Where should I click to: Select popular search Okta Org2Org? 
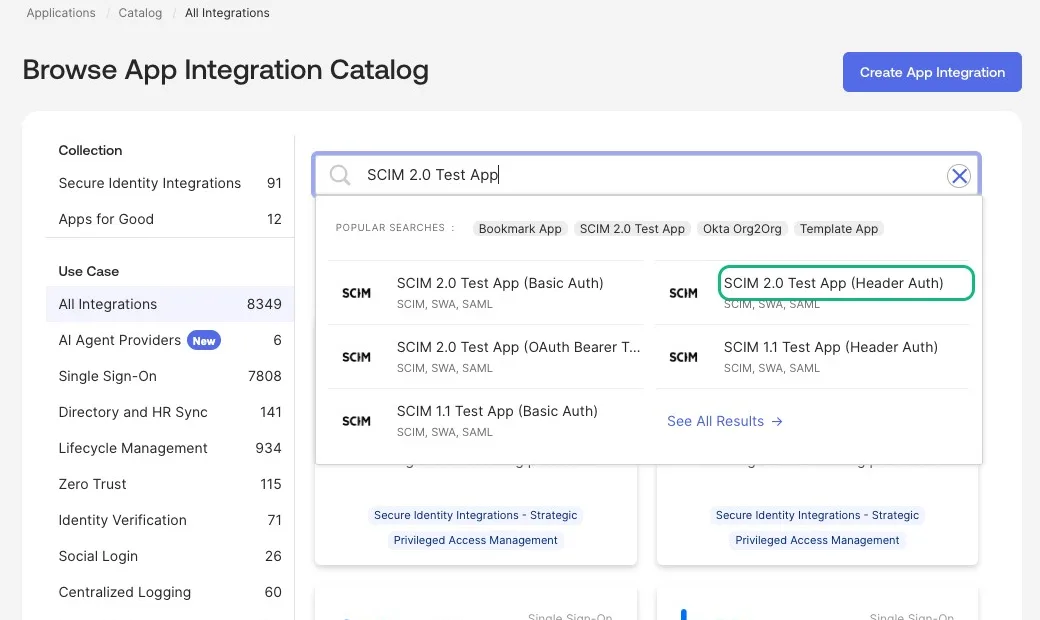pyautogui.click(x=742, y=229)
